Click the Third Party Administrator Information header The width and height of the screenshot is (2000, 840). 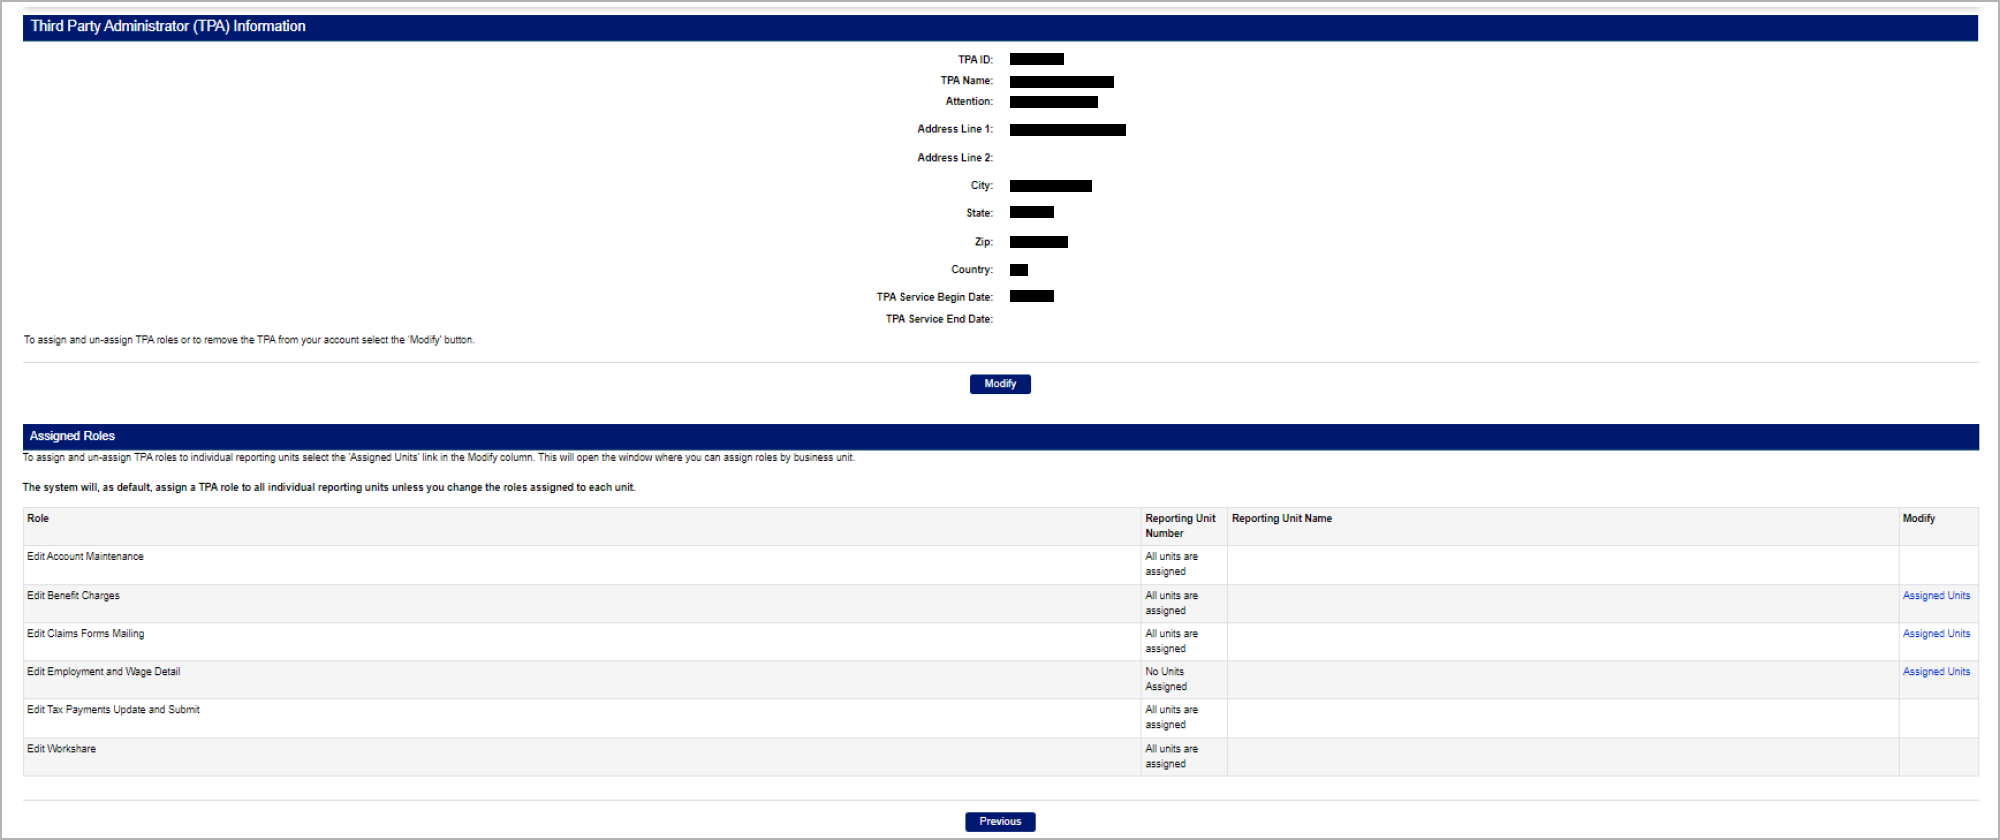[168, 27]
